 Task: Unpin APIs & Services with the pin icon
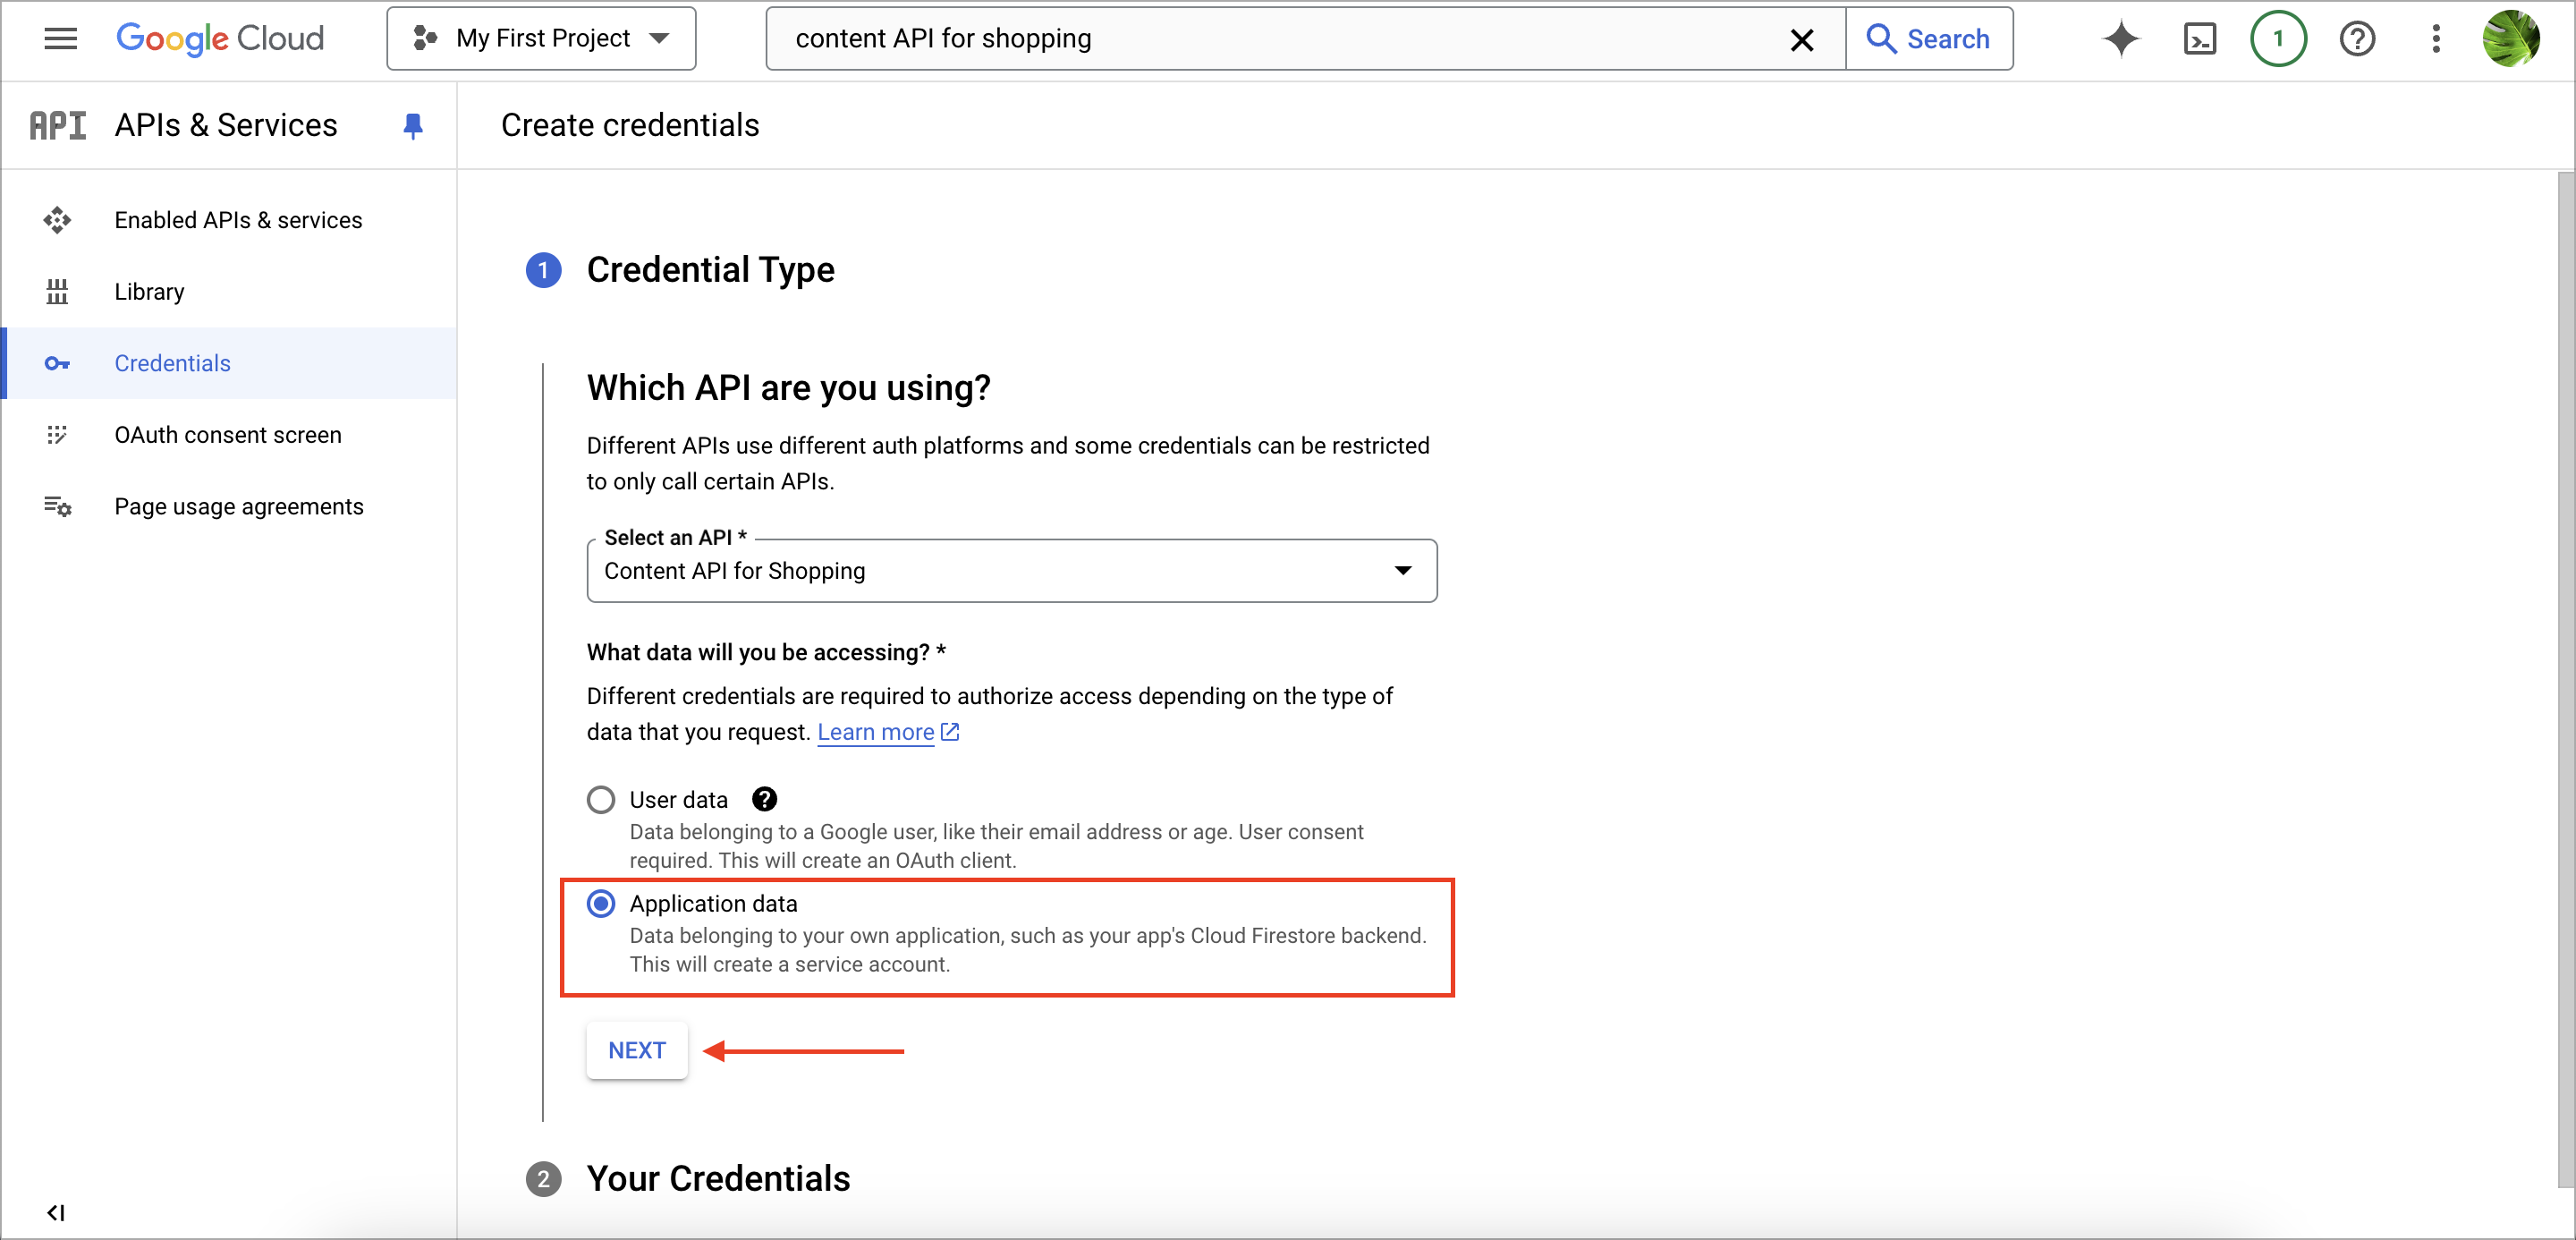pos(413,126)
